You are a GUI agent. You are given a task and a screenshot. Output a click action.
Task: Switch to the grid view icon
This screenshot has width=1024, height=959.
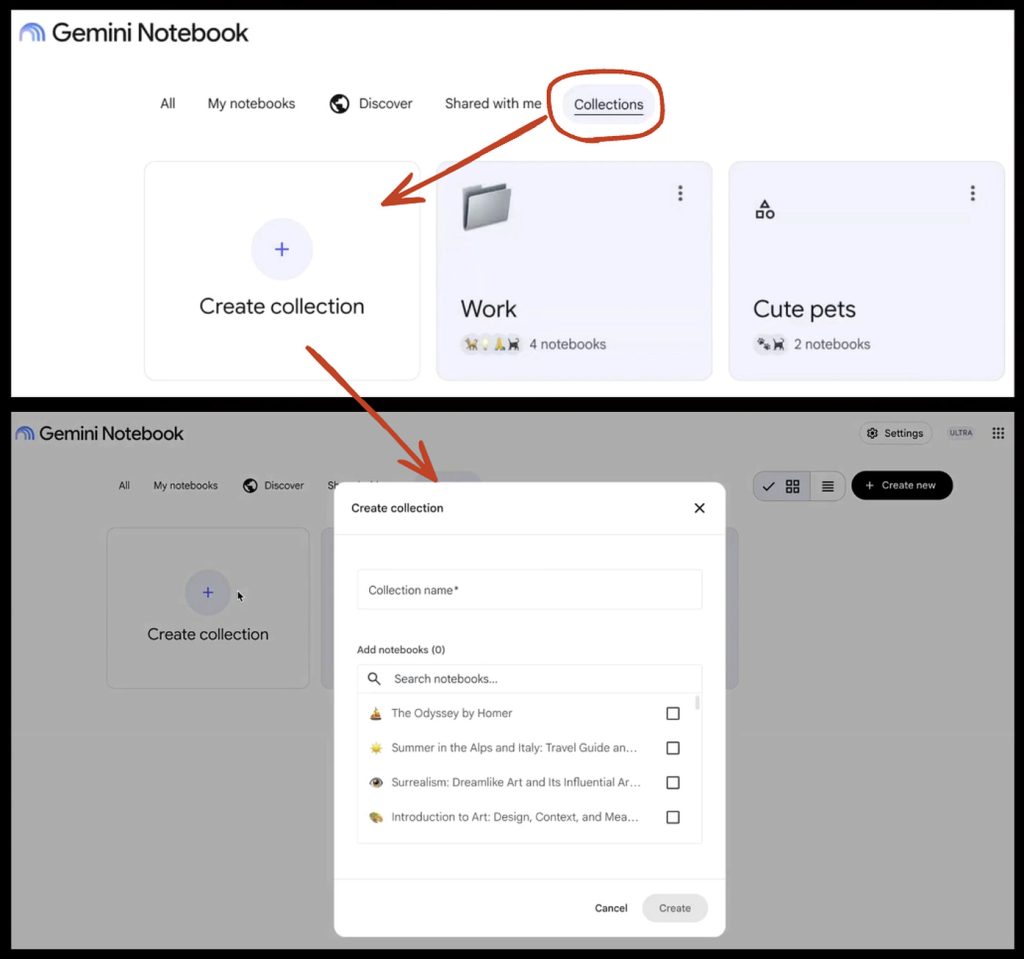coord(792,486)
